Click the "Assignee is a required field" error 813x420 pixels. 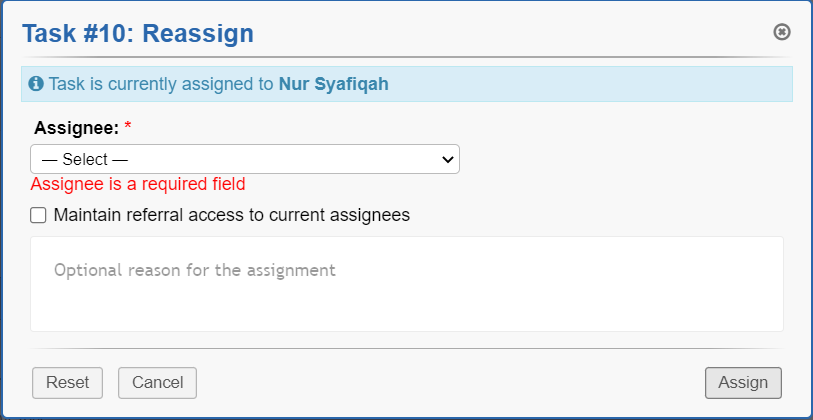(138, 184)
